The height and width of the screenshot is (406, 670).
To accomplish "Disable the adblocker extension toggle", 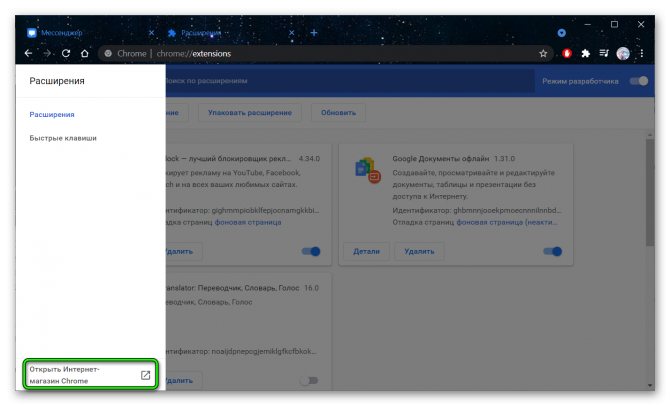I will (311, 251).
